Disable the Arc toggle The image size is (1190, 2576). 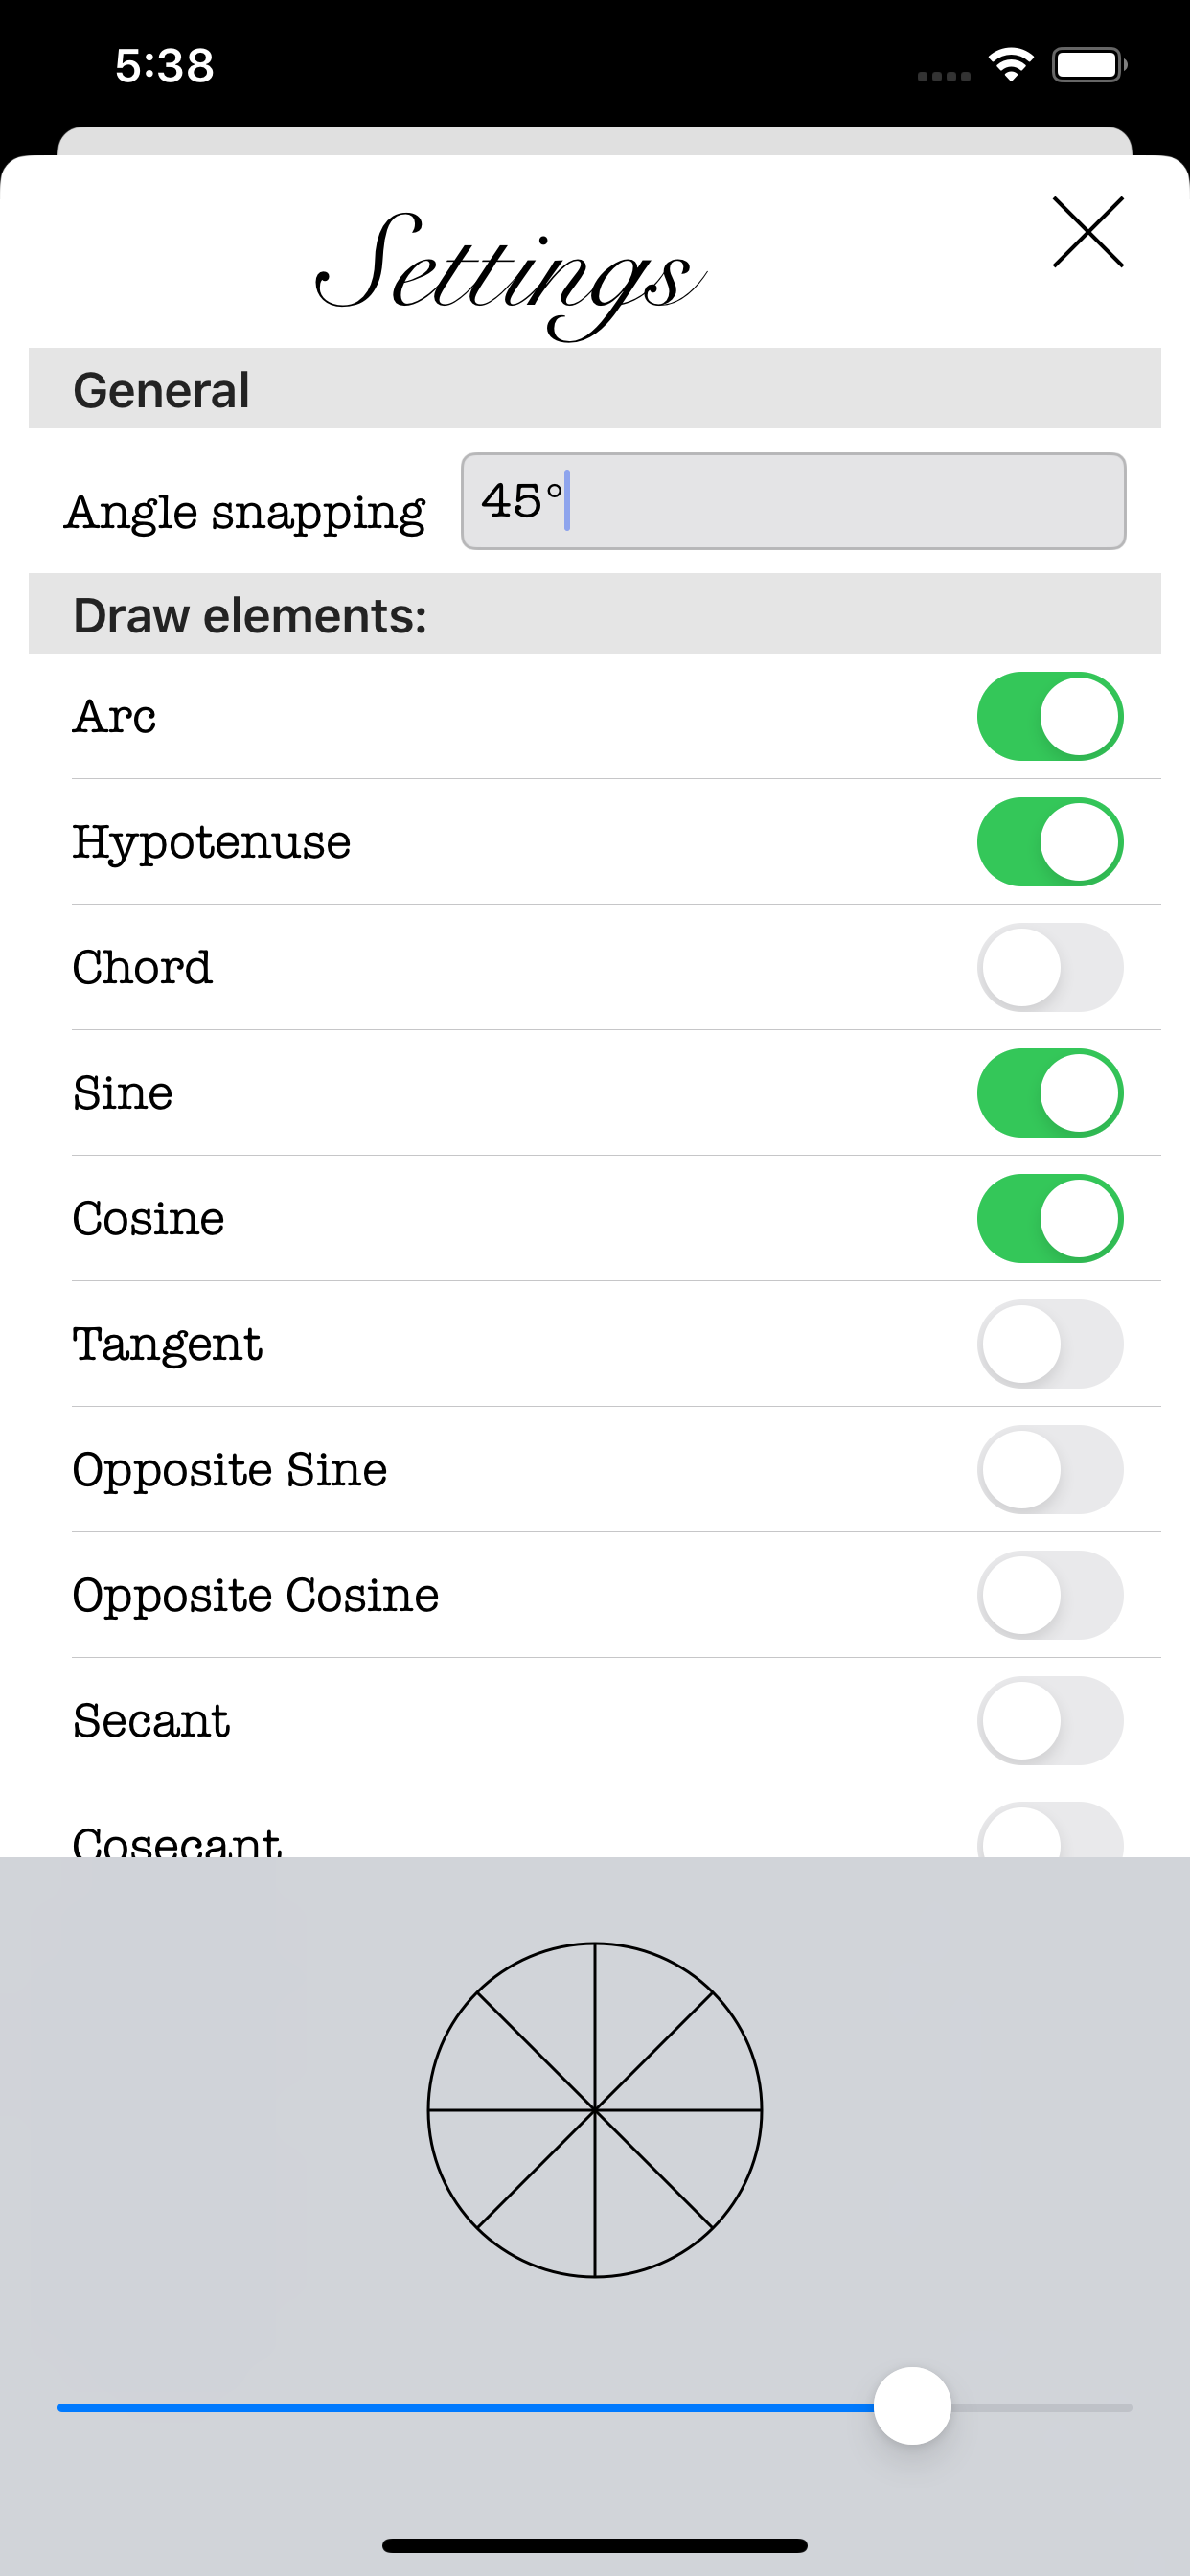(x=1049, y=716)
